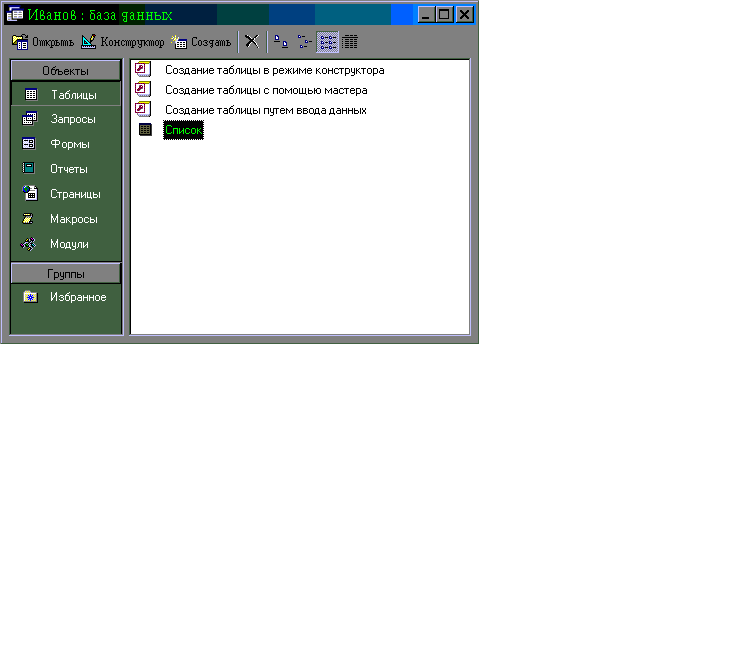Switch to details table view
This screenshot has height=661, width=737.
pos(350,42)
